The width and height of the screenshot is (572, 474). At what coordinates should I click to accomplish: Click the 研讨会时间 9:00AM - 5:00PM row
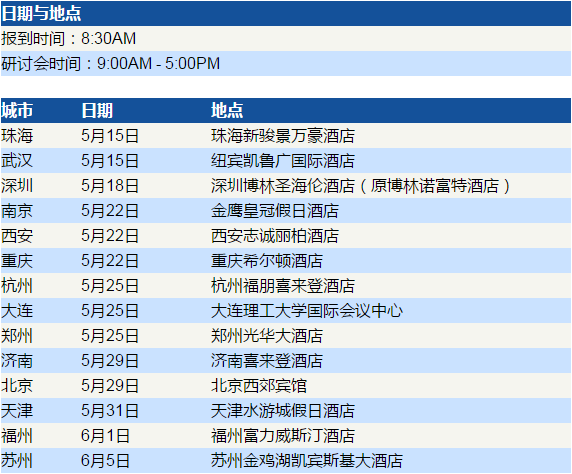tap(286, 63)
